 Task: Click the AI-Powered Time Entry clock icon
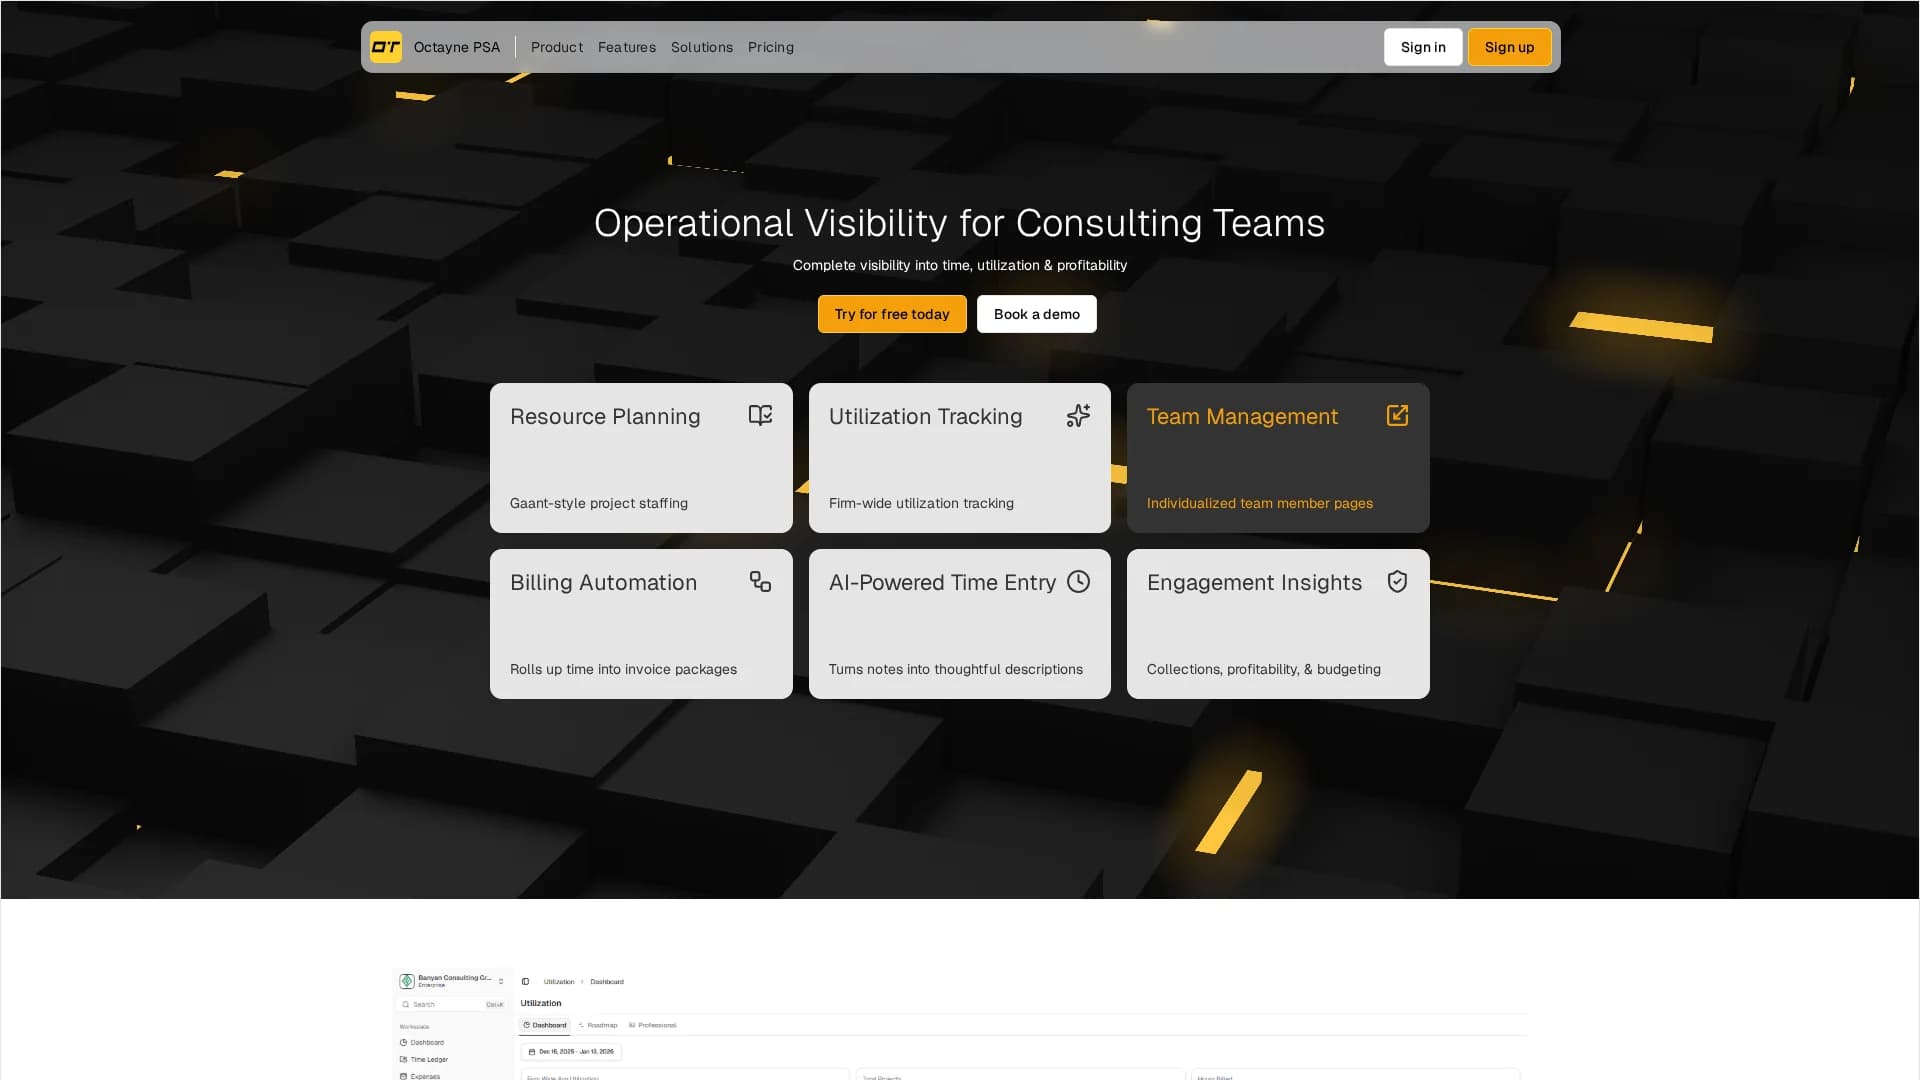(1078, 581)
